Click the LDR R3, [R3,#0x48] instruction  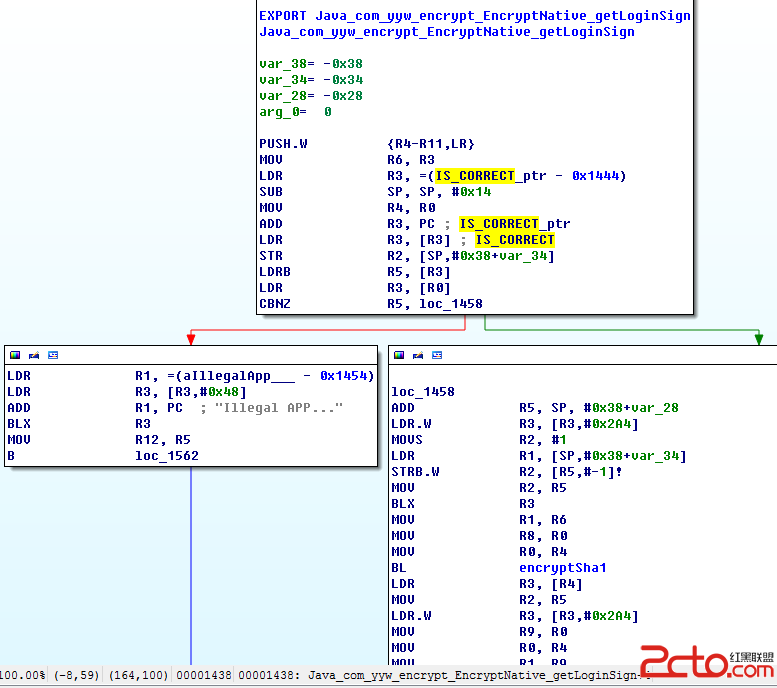pyautogui.click(x=127, y=392)
